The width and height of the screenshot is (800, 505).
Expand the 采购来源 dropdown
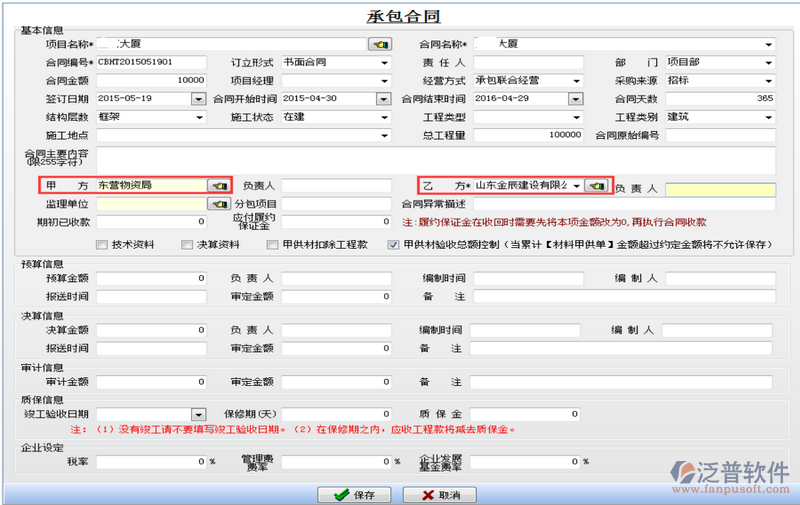click(768, 80)
